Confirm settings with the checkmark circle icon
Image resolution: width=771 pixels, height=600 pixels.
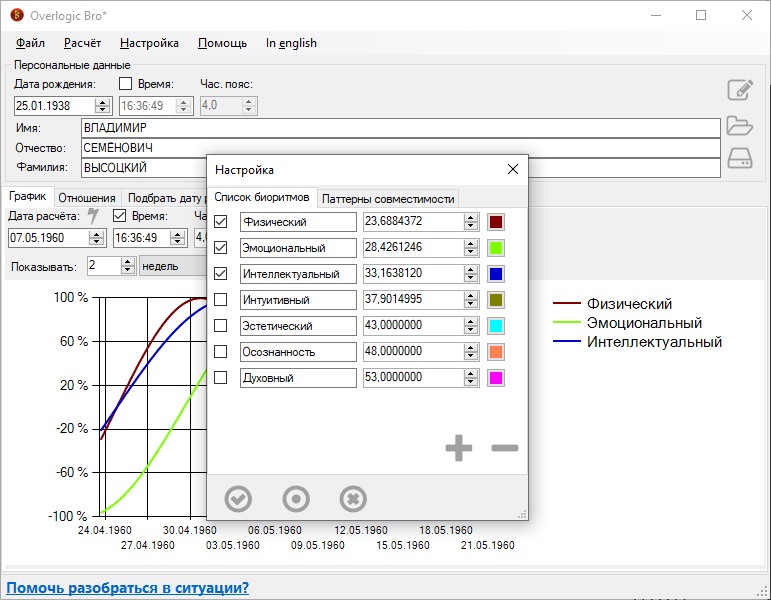point(238,498)
